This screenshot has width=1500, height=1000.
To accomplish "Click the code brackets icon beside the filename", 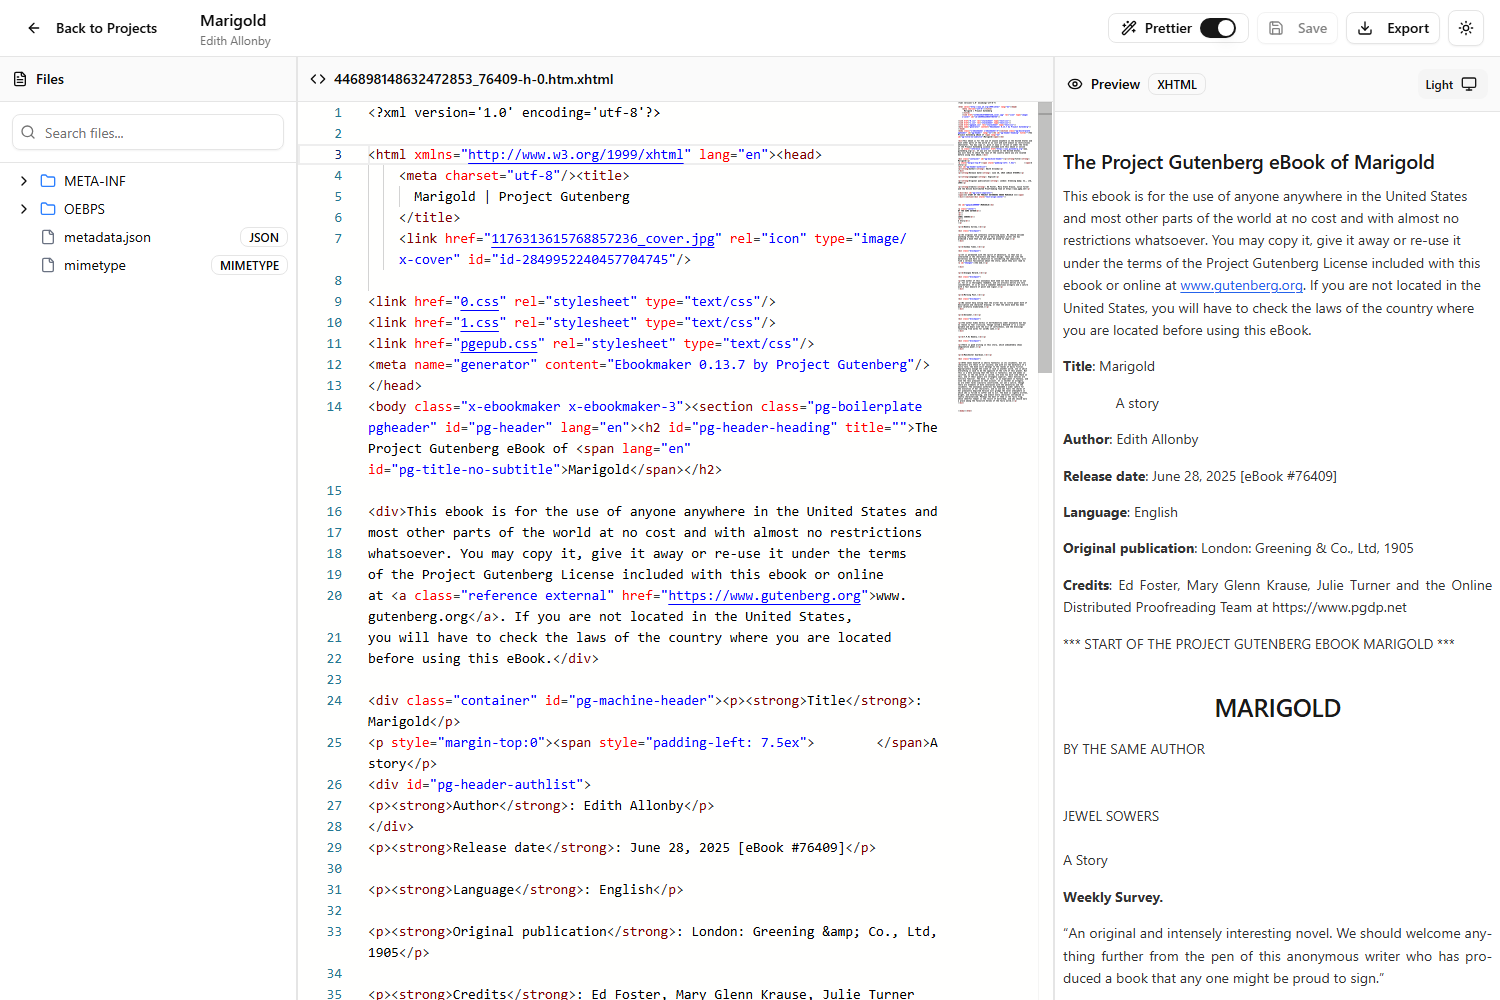I will [x=318, y=78].
